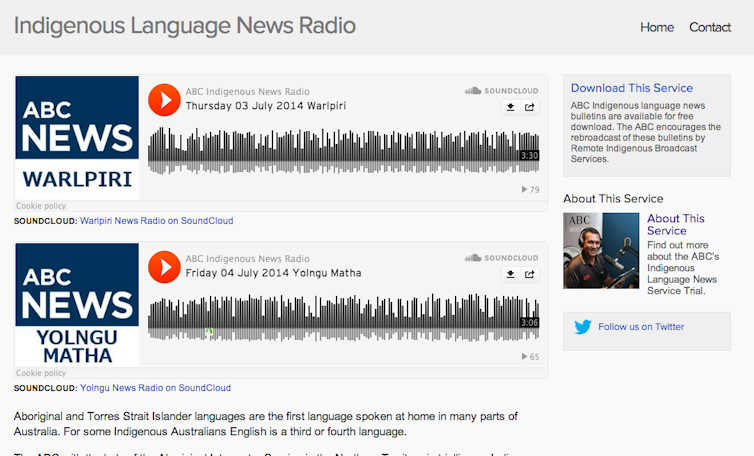
Task: Open the Home menu item
Action: (657, 27)
